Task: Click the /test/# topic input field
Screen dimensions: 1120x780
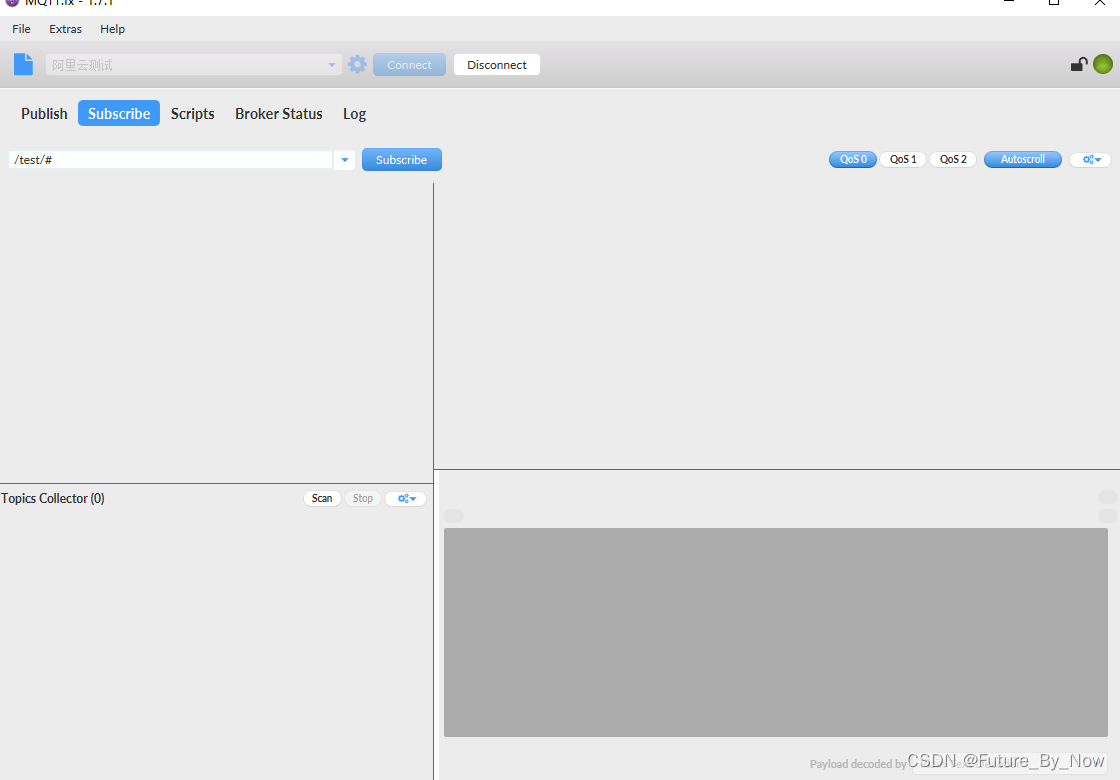Action: [x=171, y=160]
